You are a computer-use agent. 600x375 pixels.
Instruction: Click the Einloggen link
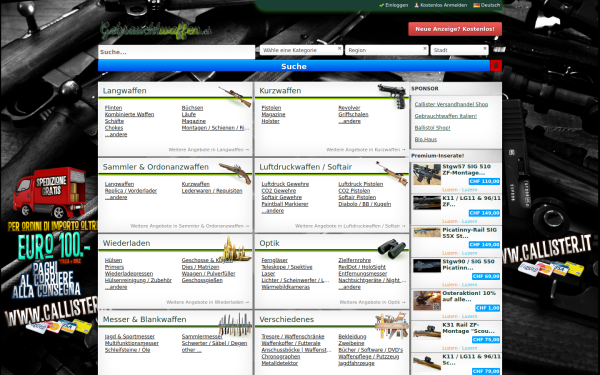394,5
